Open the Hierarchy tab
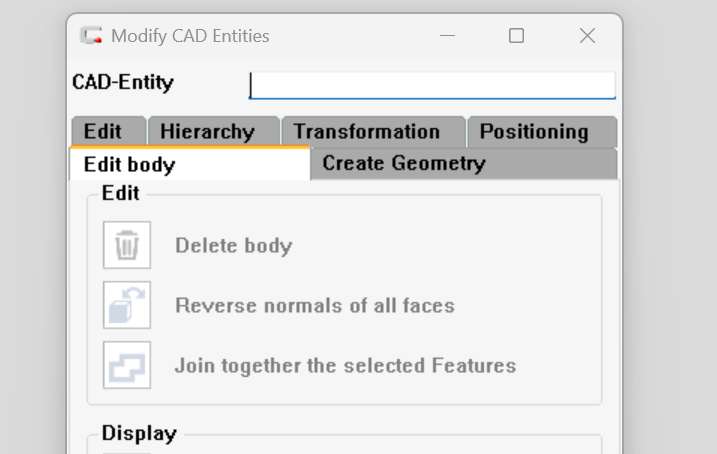 click(207, 132)
